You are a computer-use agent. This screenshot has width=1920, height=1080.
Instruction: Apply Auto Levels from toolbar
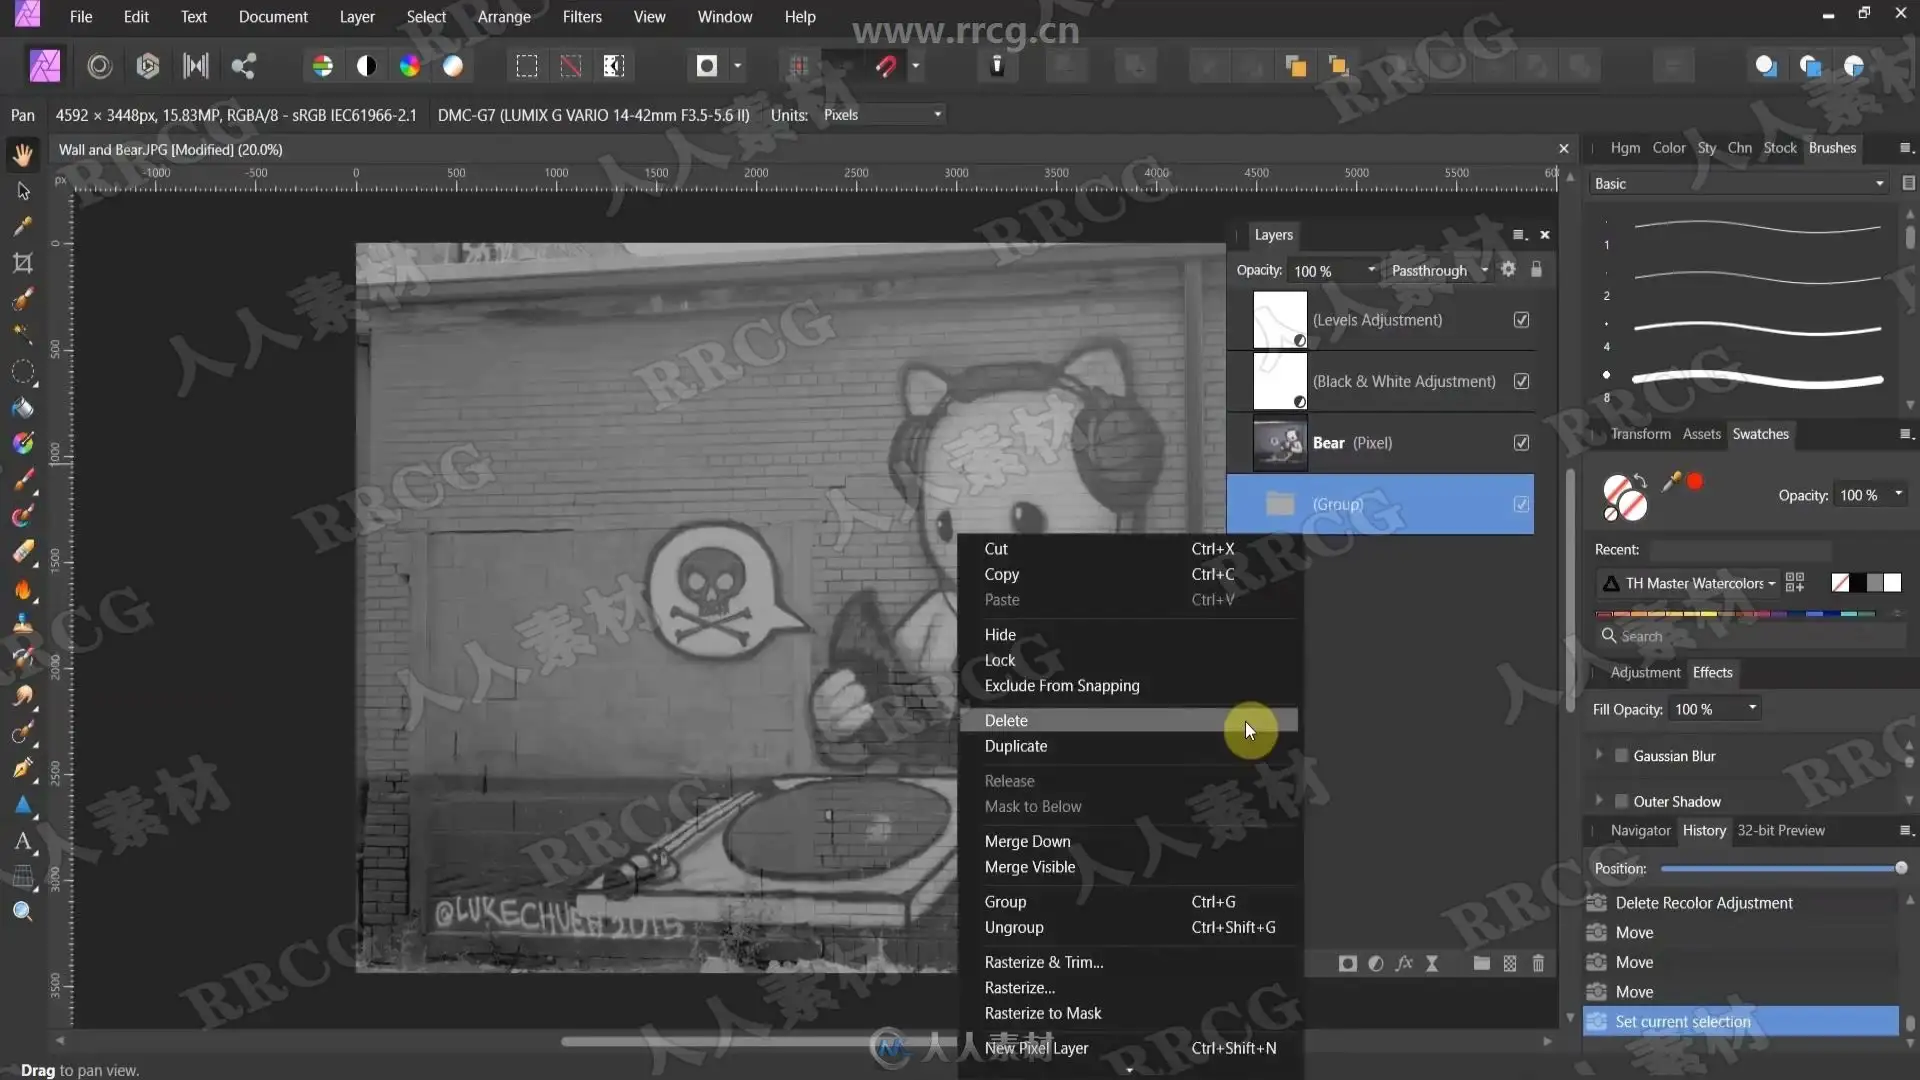(322, 66)
